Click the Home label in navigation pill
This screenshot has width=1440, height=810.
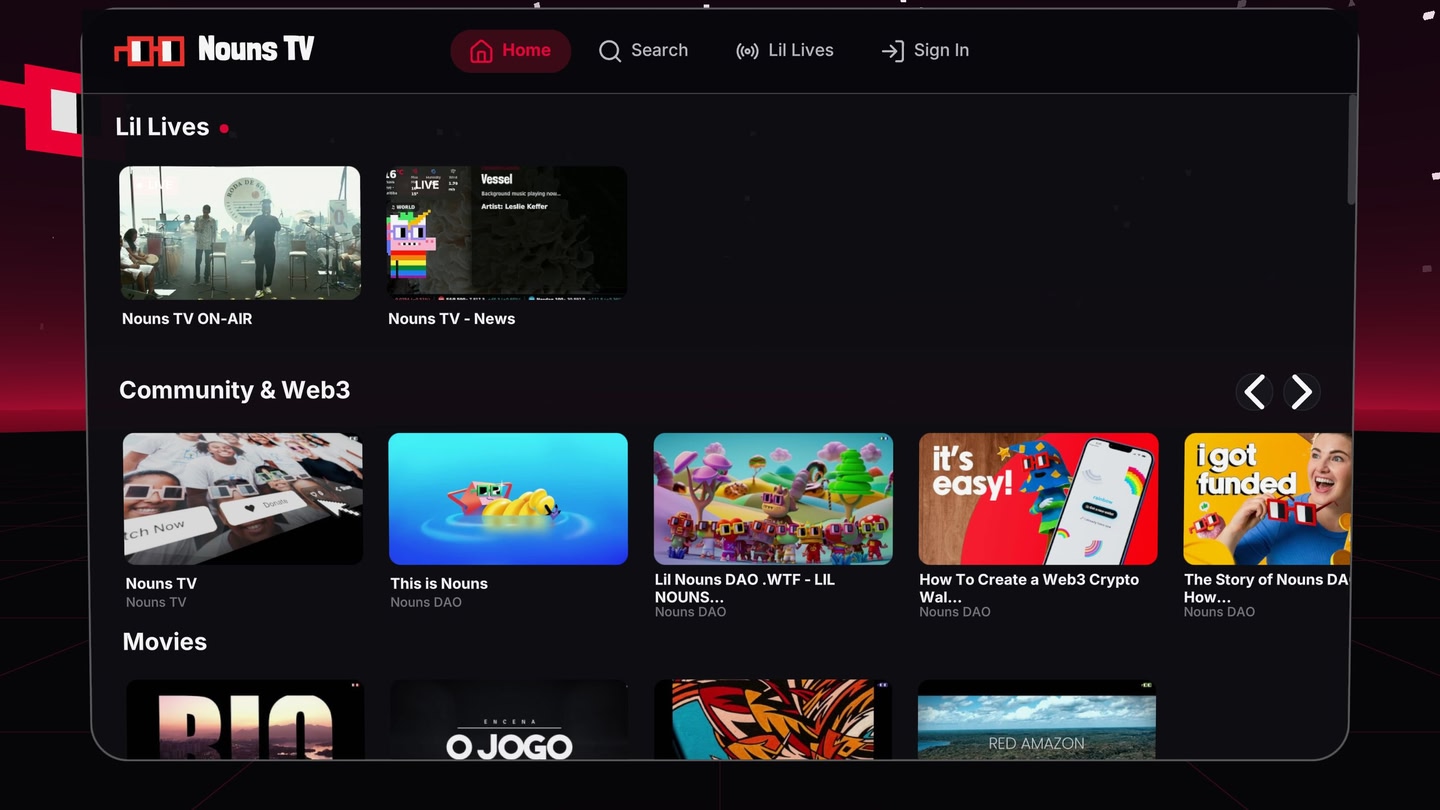(526, 50)
